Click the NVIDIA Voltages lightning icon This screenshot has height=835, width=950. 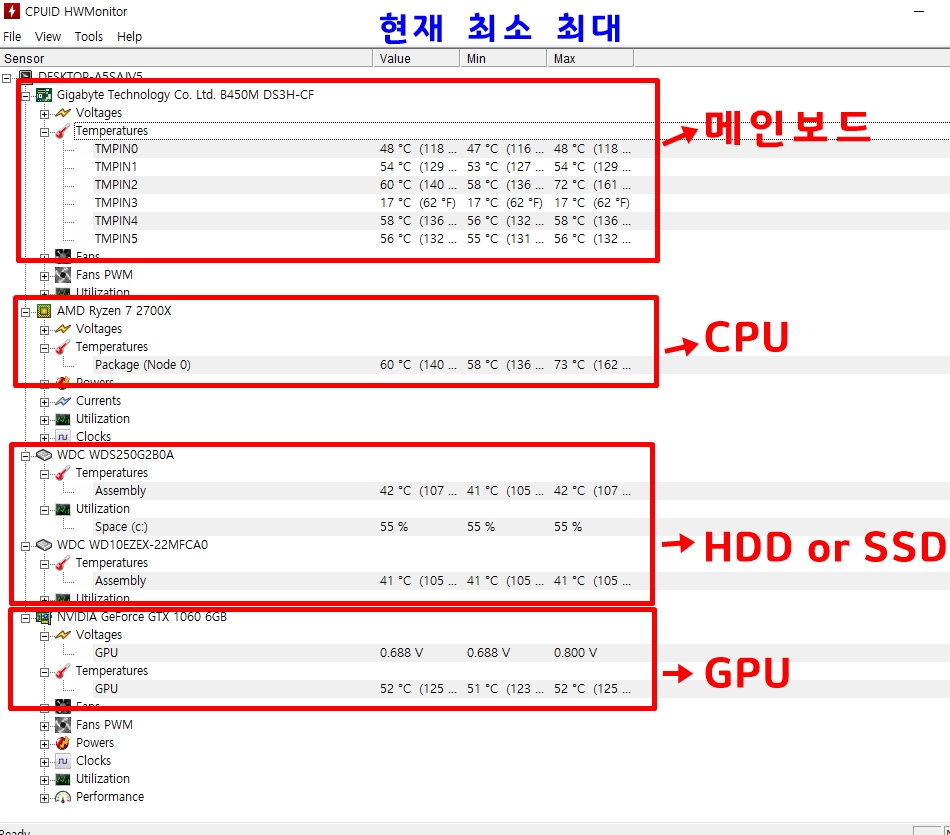pos(63,635)
